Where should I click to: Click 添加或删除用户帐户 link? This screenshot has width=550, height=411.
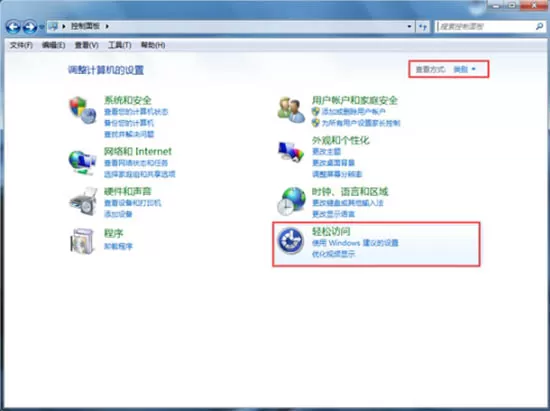tap(354, 112)
